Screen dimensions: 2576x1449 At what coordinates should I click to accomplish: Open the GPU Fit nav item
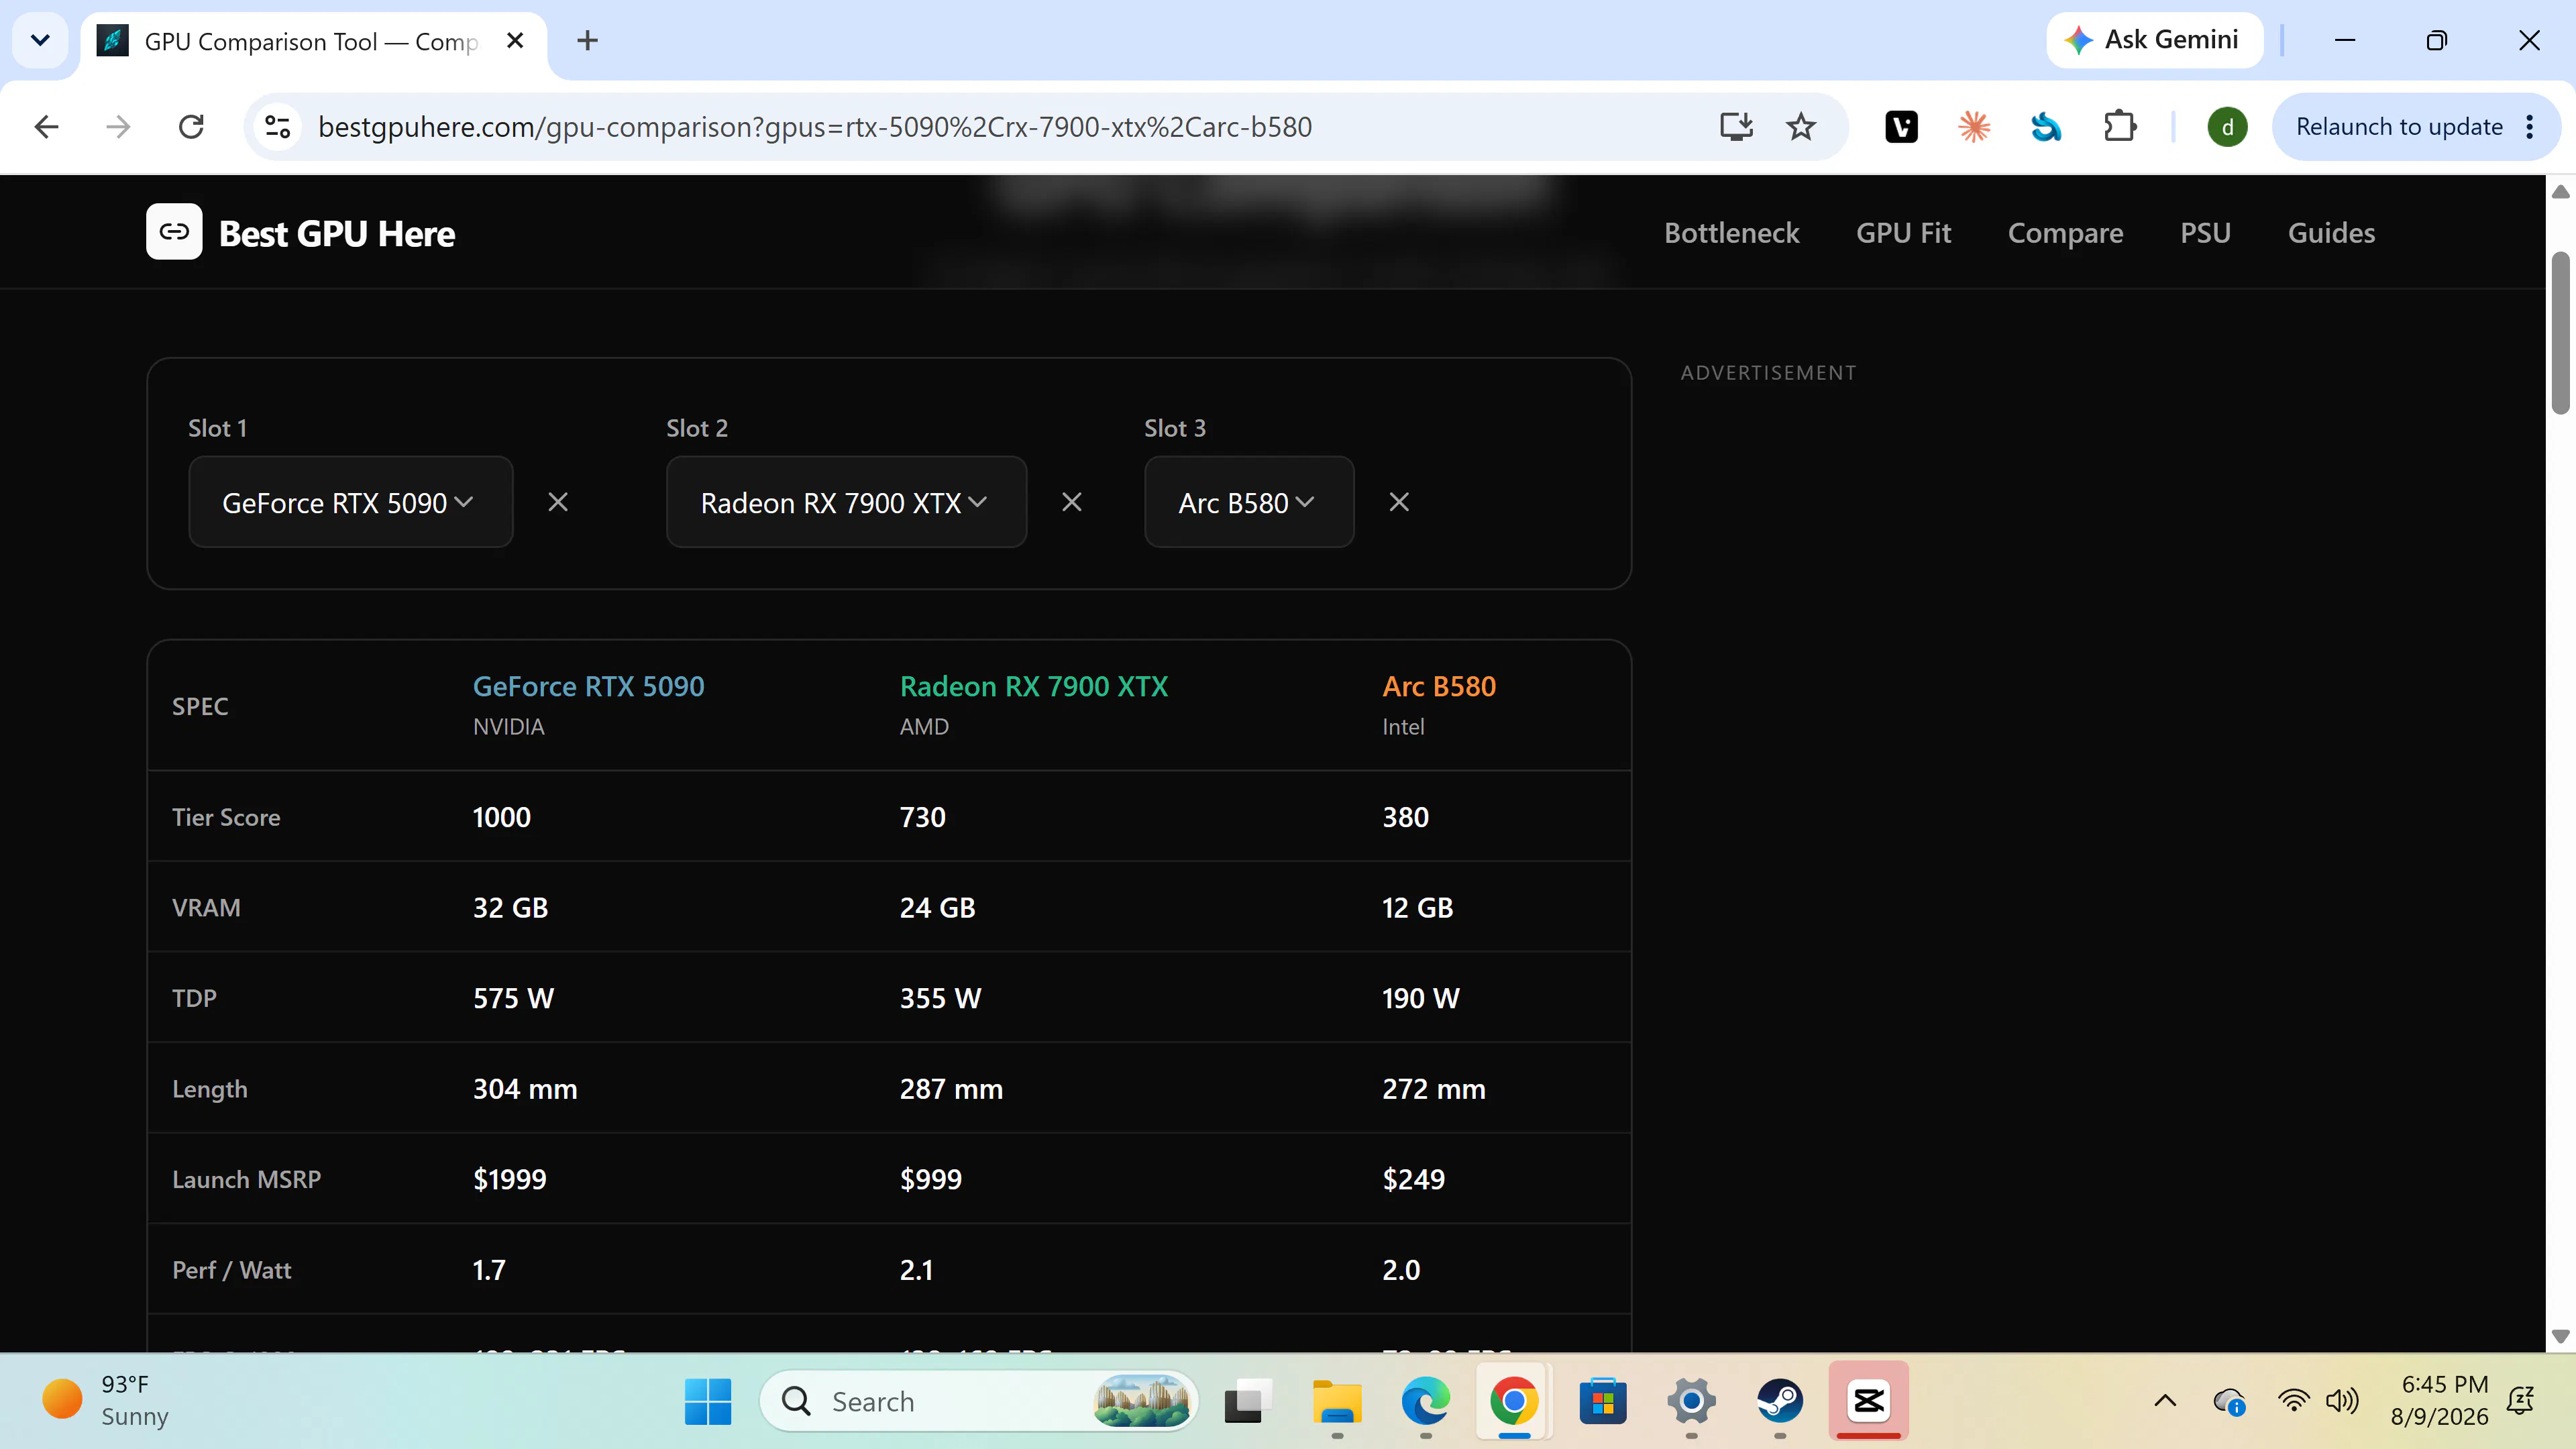1903,233
